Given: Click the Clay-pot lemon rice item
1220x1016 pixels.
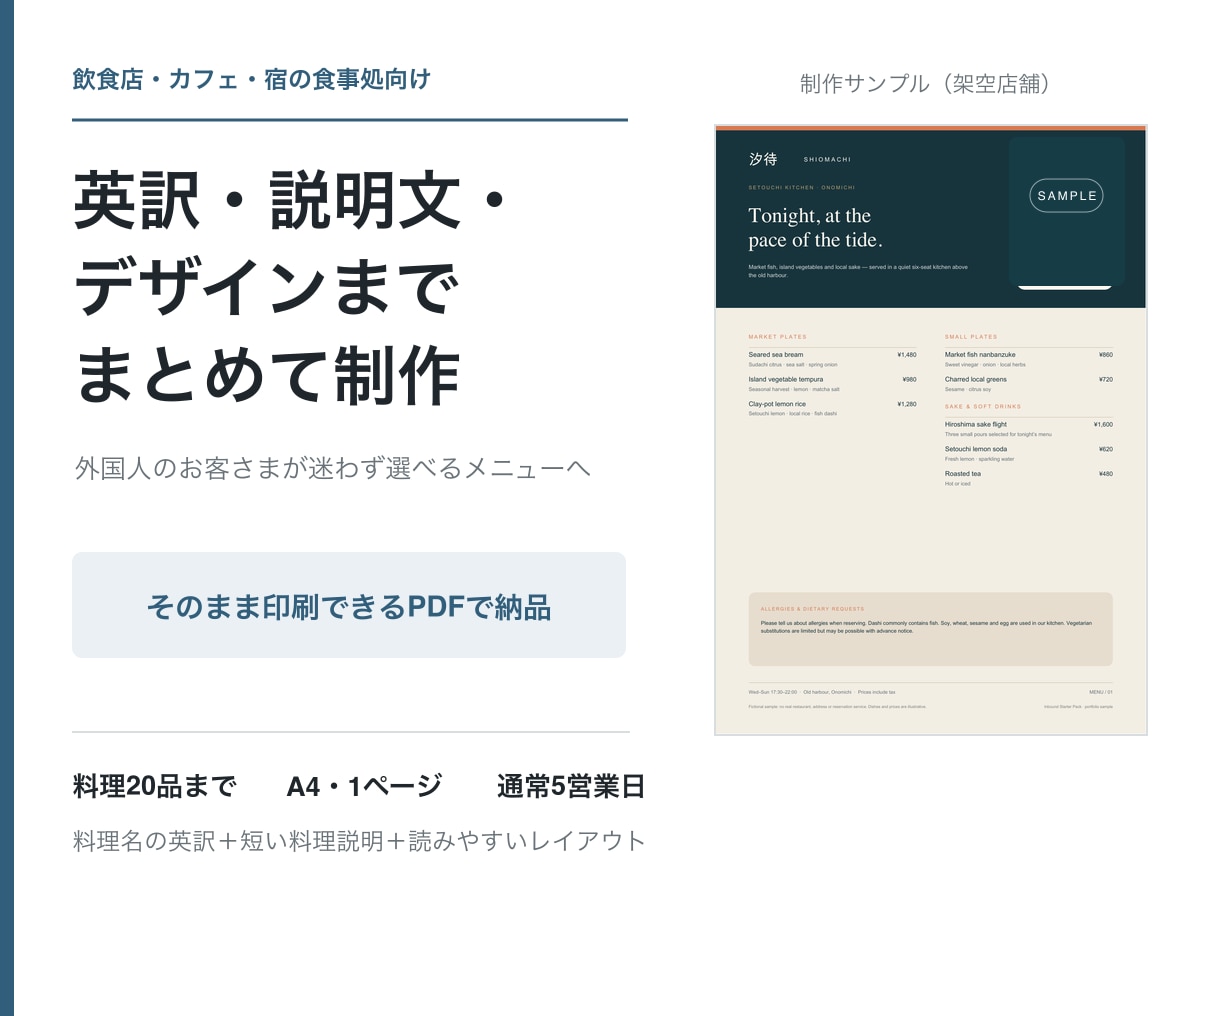Looking at the screenshot, I should (777, 404).
